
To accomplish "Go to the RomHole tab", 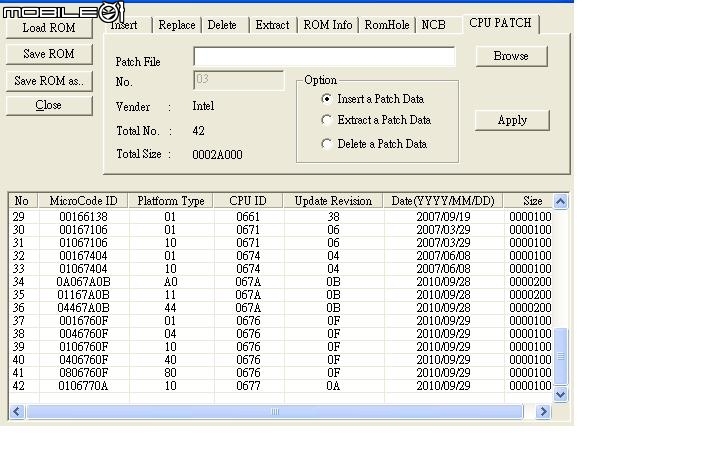I will 387,25.
